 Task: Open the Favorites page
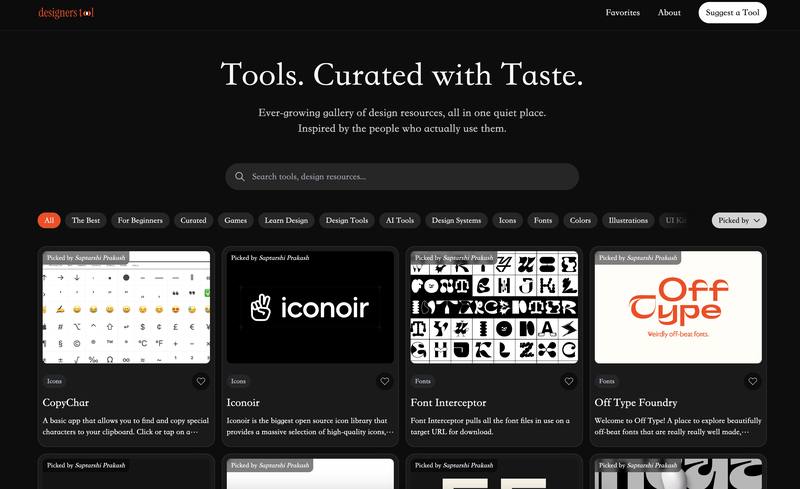[622, 13]
